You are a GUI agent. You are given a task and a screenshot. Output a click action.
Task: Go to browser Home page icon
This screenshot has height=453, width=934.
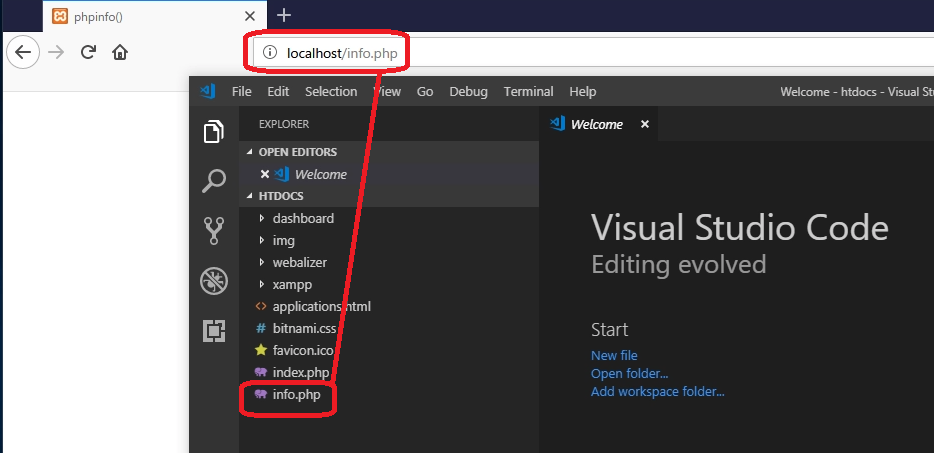point(120,52)
